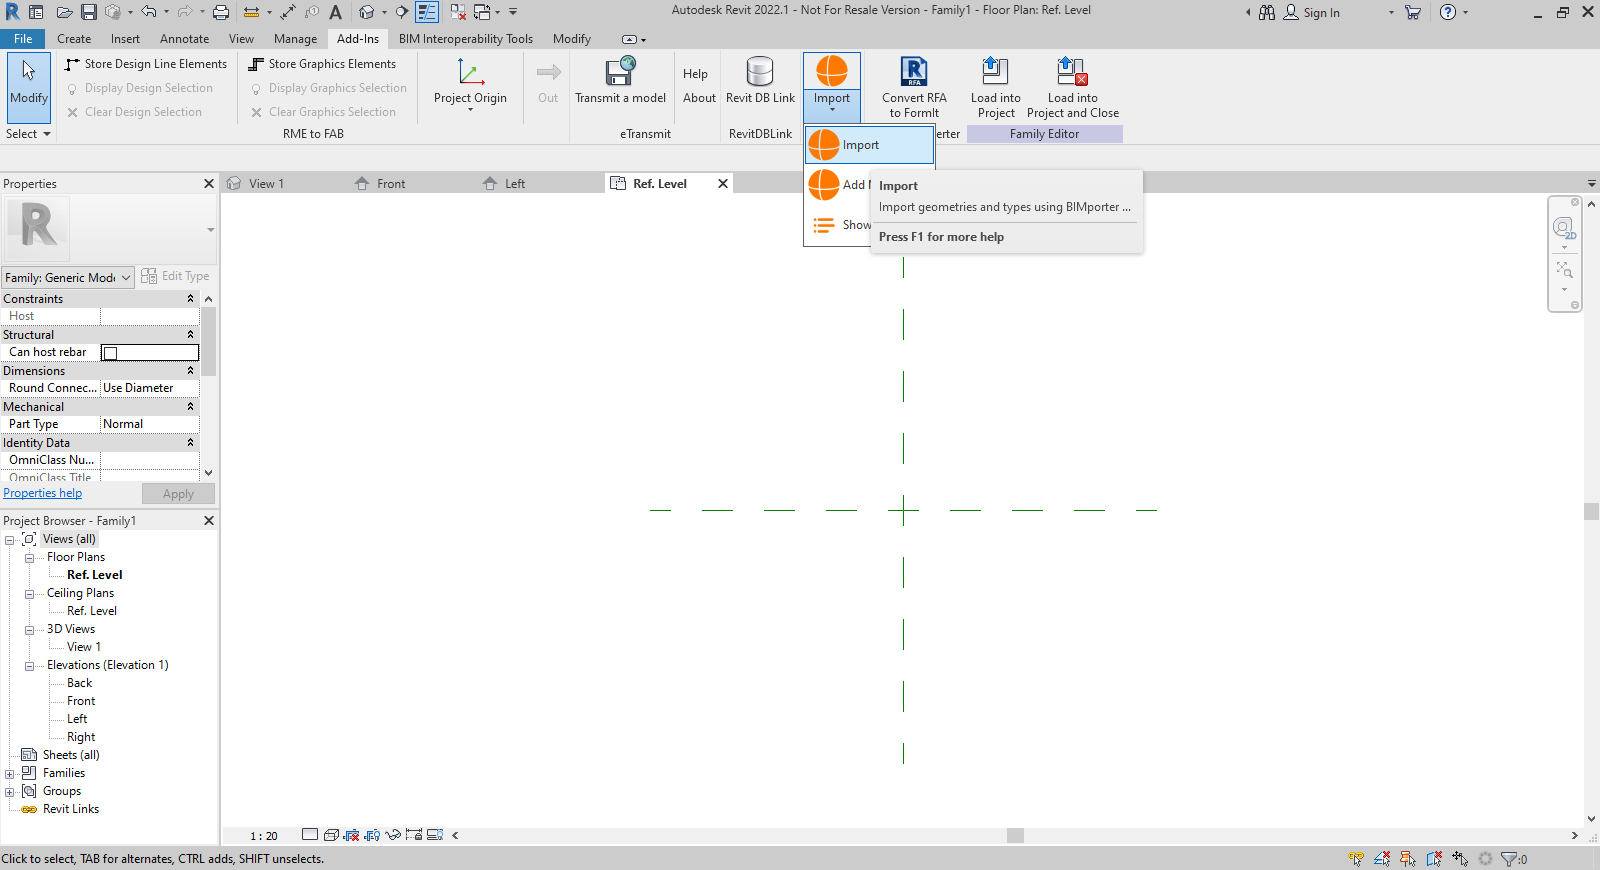Screen dimensions: 1600x870
Task: Click the horizontal scrollbar thumb of canvas
Action: 1015,835
